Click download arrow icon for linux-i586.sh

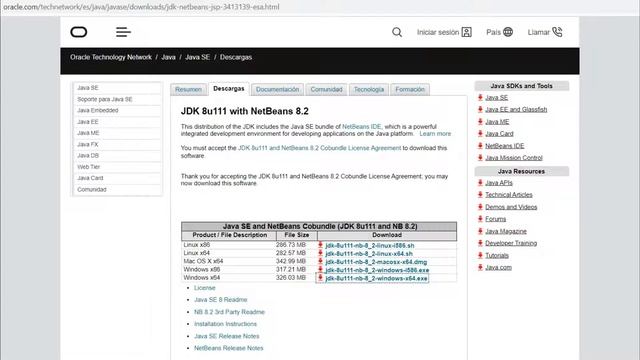point(320,245)
